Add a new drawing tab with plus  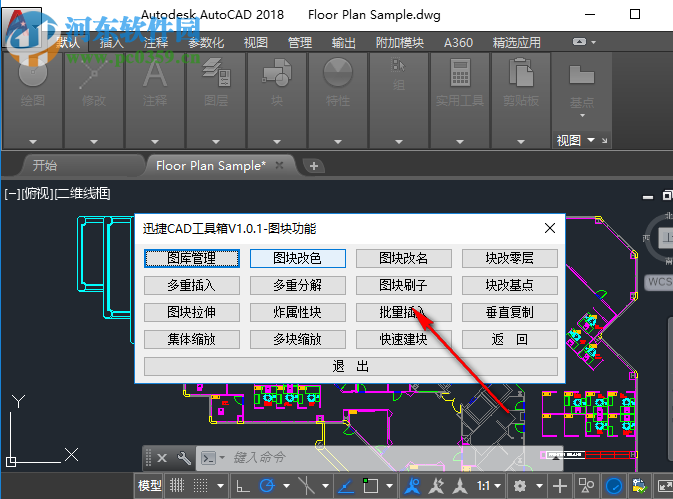(314, 166)
